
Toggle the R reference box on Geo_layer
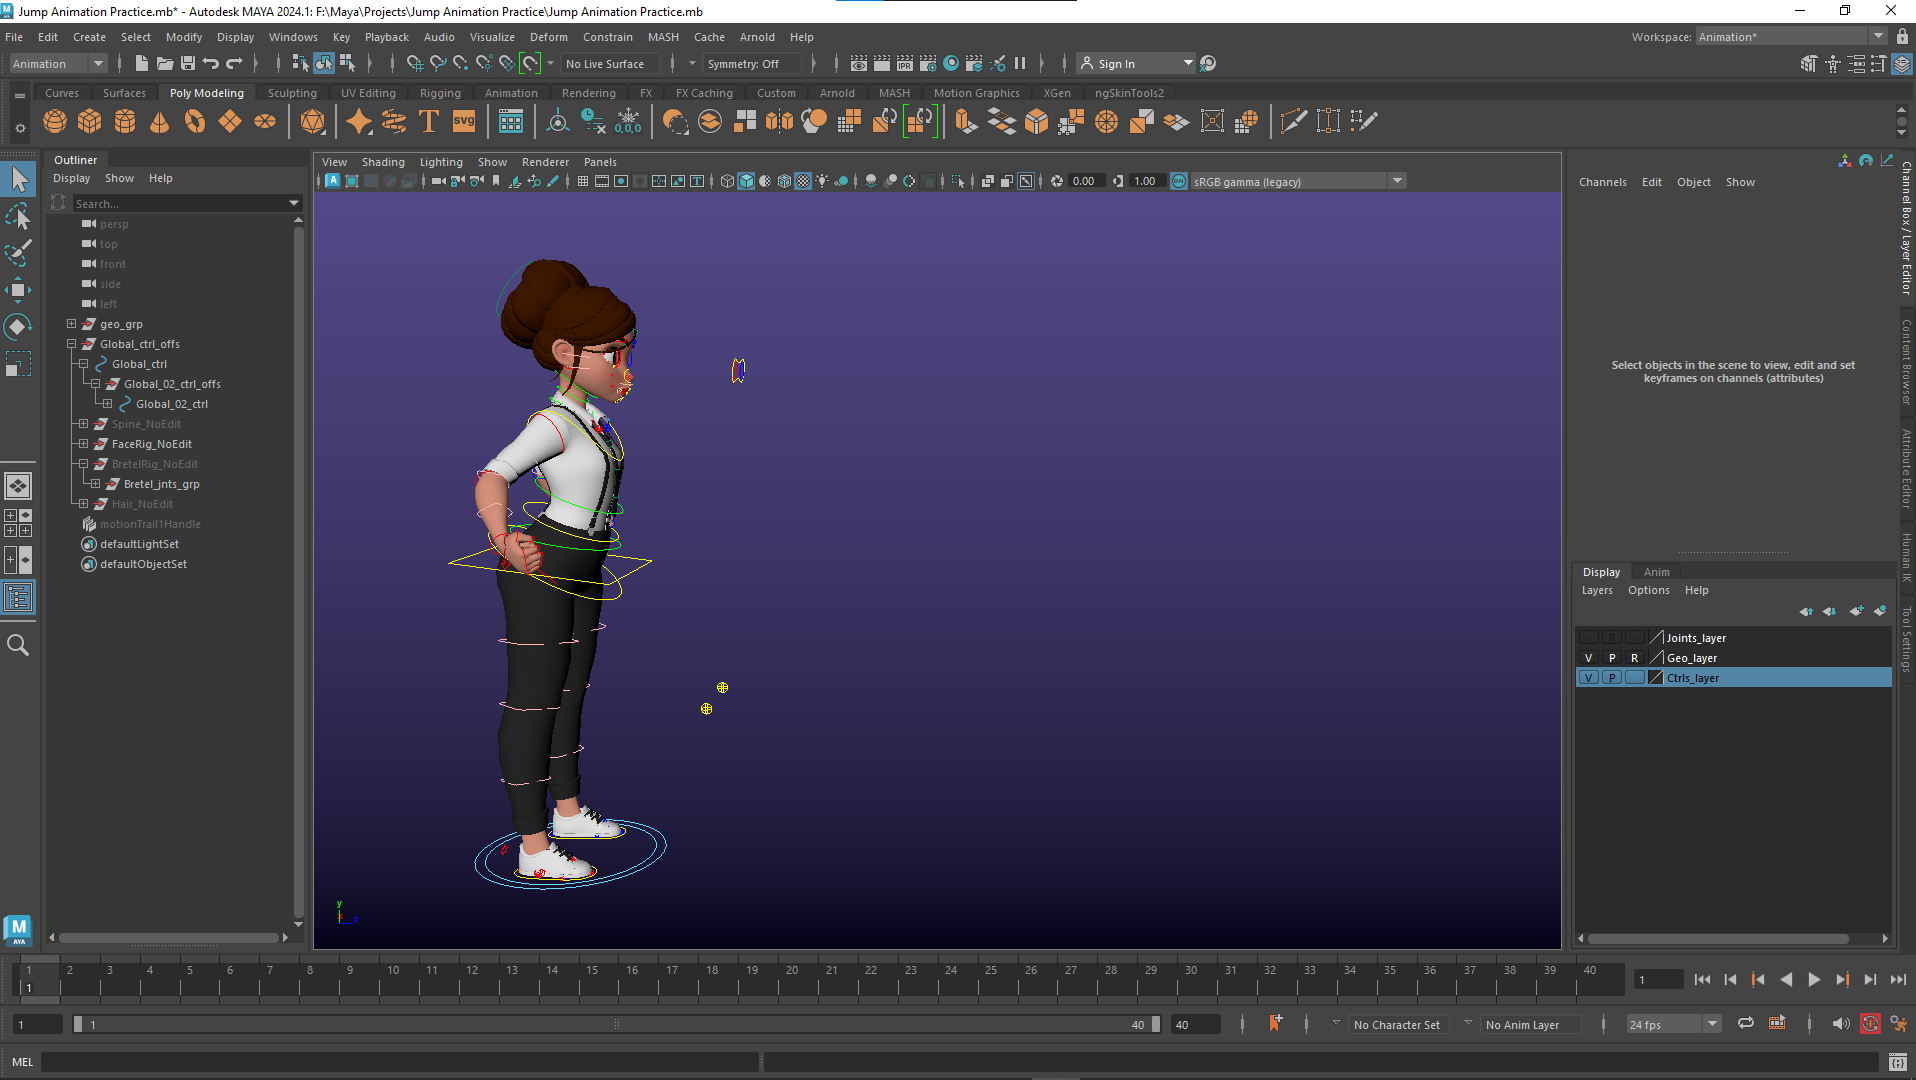[1635, 657]
